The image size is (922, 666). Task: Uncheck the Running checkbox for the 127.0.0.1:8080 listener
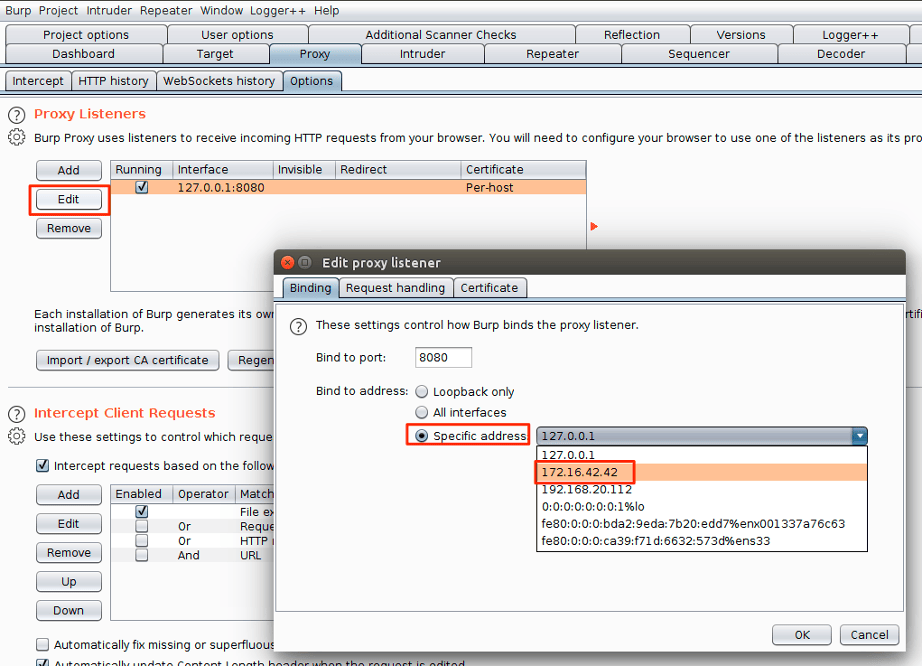(x=141, y=186)
